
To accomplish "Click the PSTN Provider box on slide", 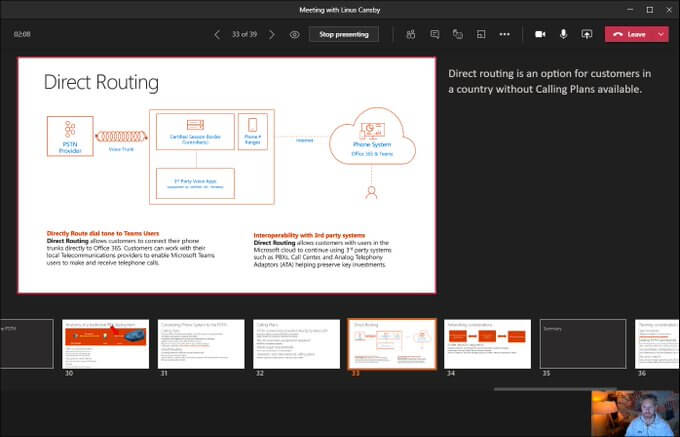I will tap(70, 136).
